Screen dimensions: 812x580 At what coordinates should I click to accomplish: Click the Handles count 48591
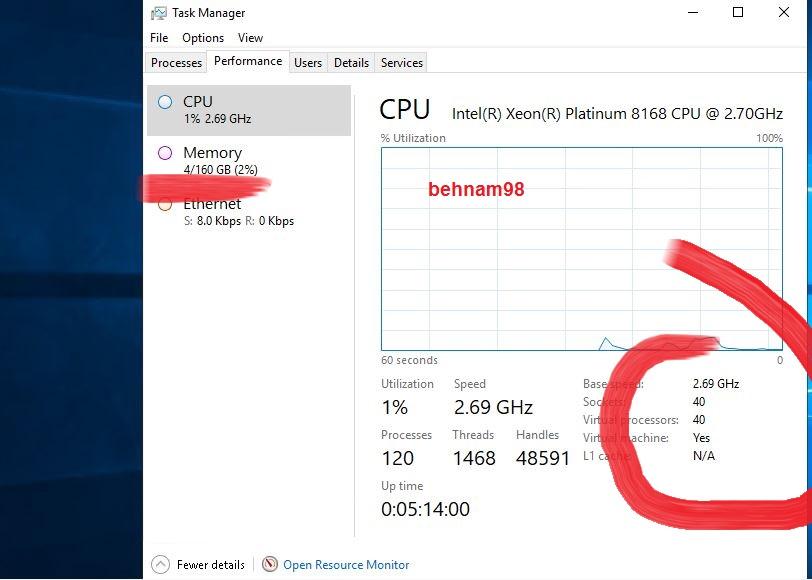click(543, 458)
